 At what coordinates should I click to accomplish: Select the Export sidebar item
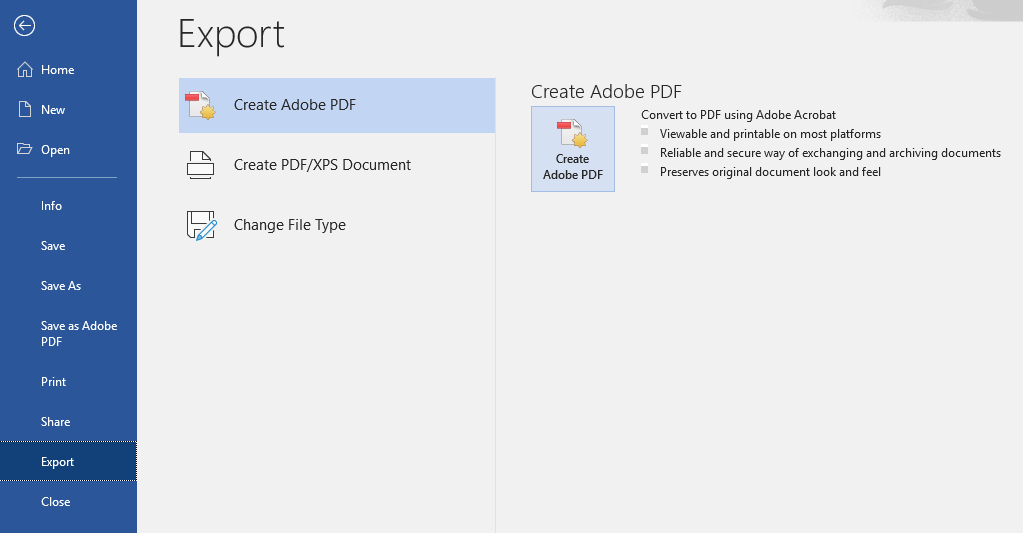pos(69,461)
